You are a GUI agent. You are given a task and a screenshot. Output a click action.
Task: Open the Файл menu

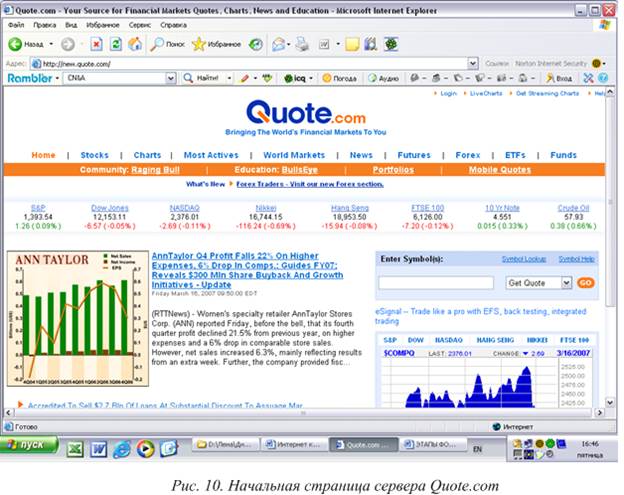(16, 25)
